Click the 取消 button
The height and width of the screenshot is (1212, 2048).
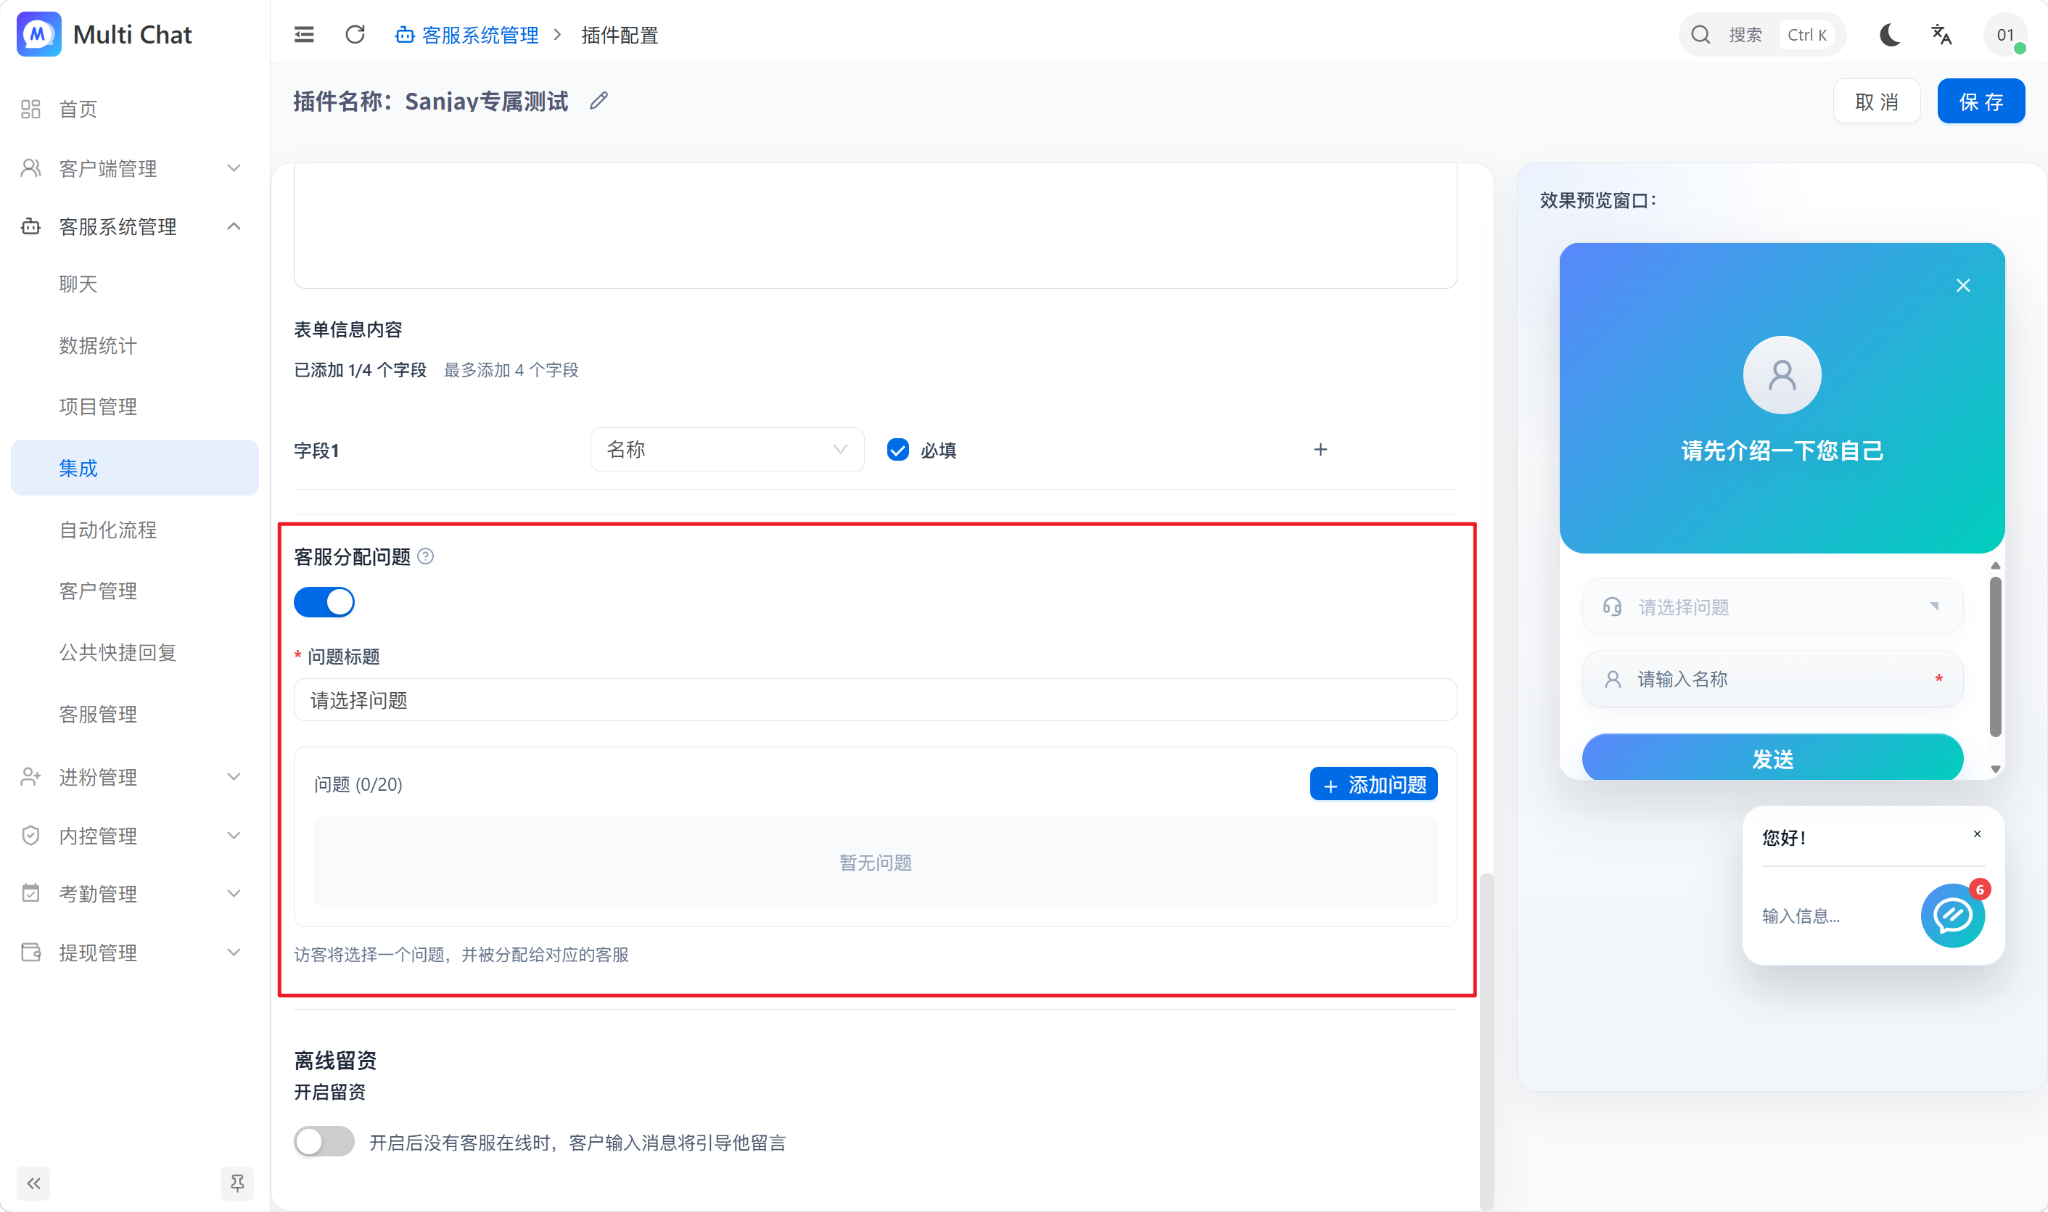tap(1876, 101)
